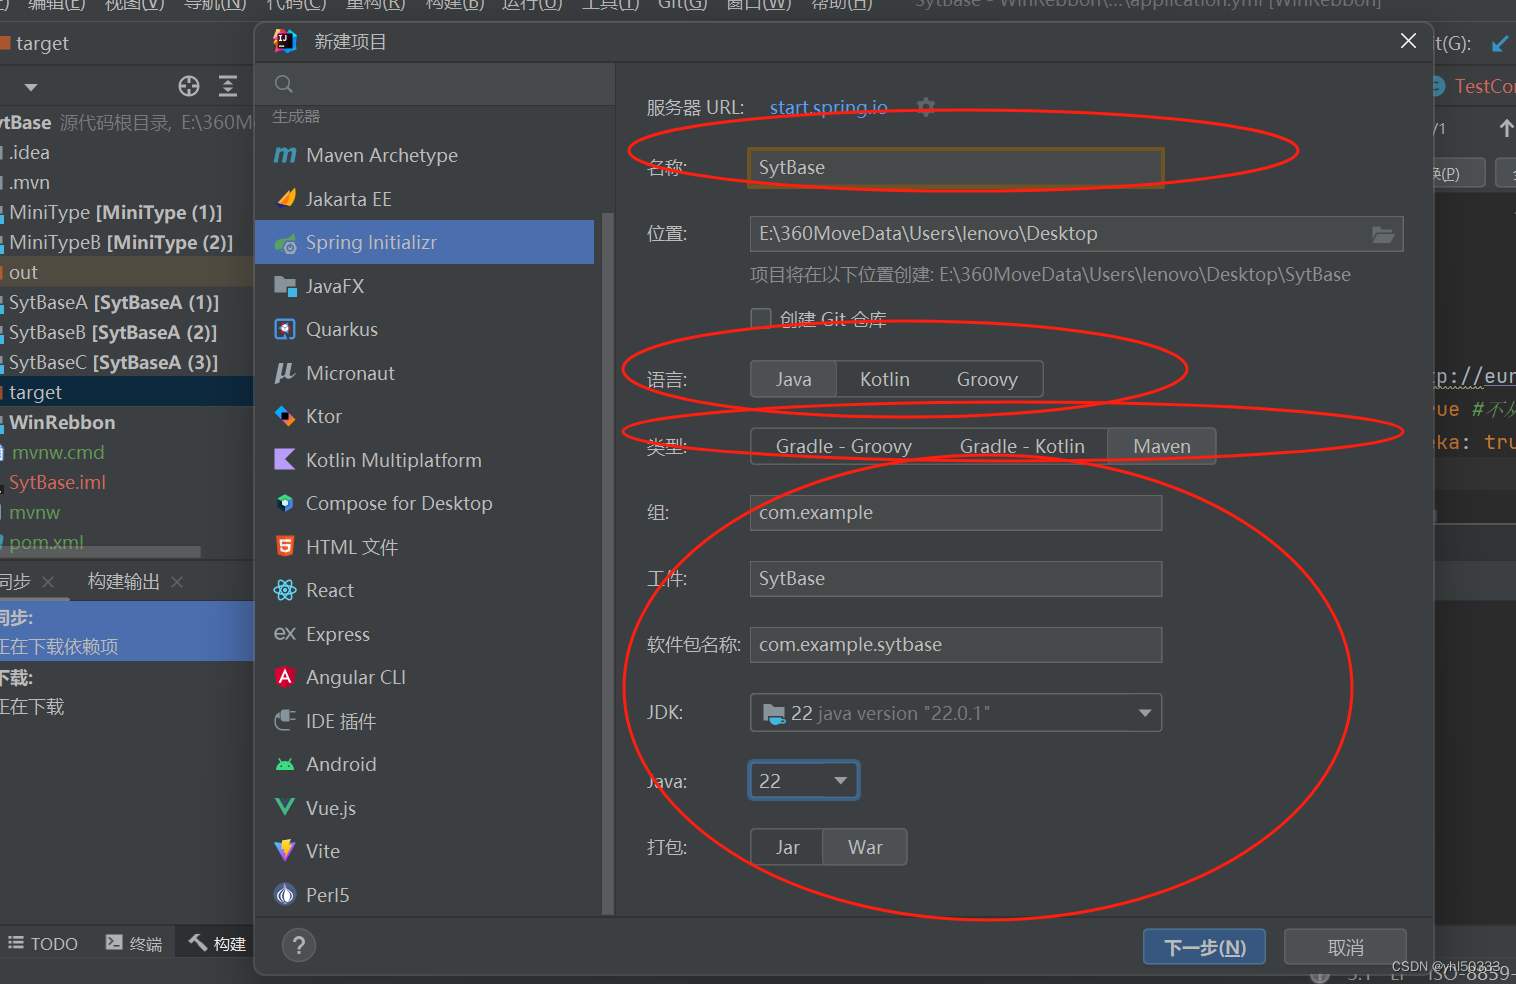1516x984 pixels.
Task: Select Java as the language
Action: (793, 379)
